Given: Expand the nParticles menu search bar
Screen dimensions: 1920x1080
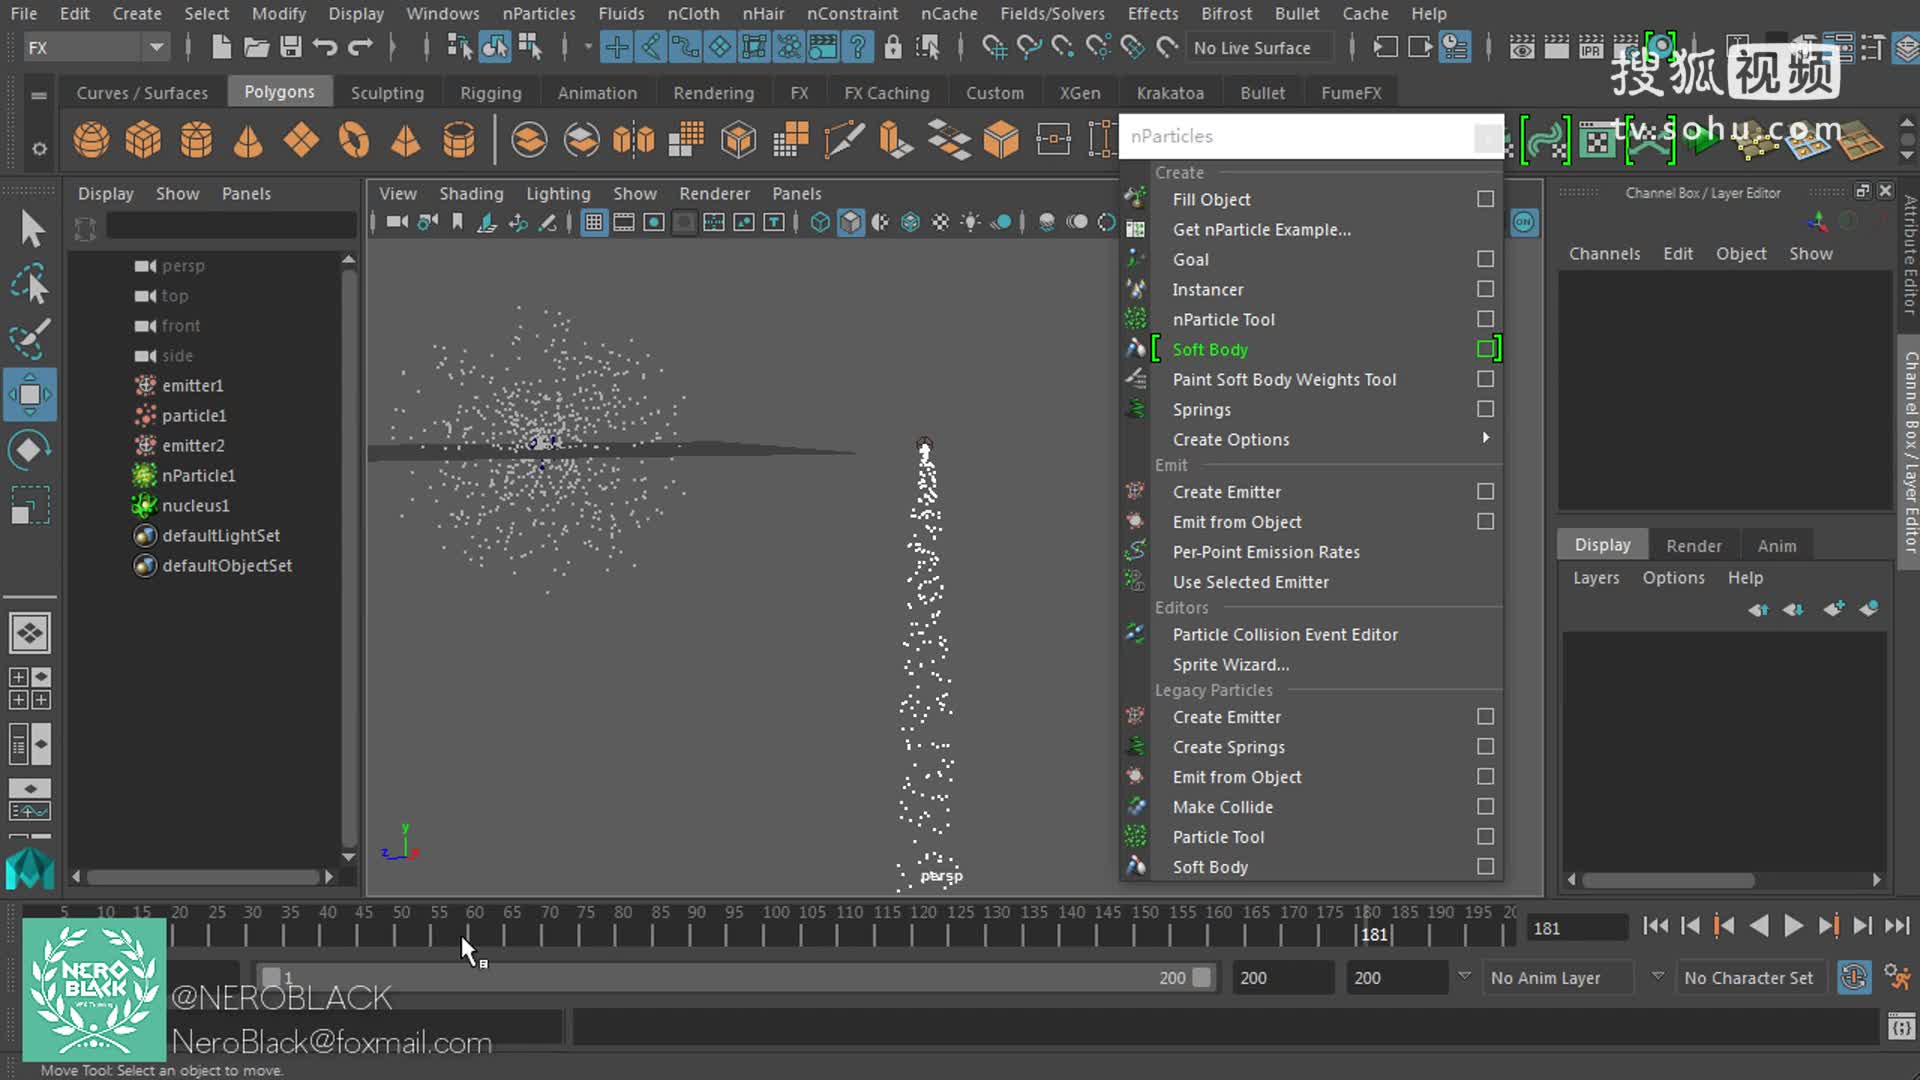Looking at the screenshot, I should click(1487, 135).
